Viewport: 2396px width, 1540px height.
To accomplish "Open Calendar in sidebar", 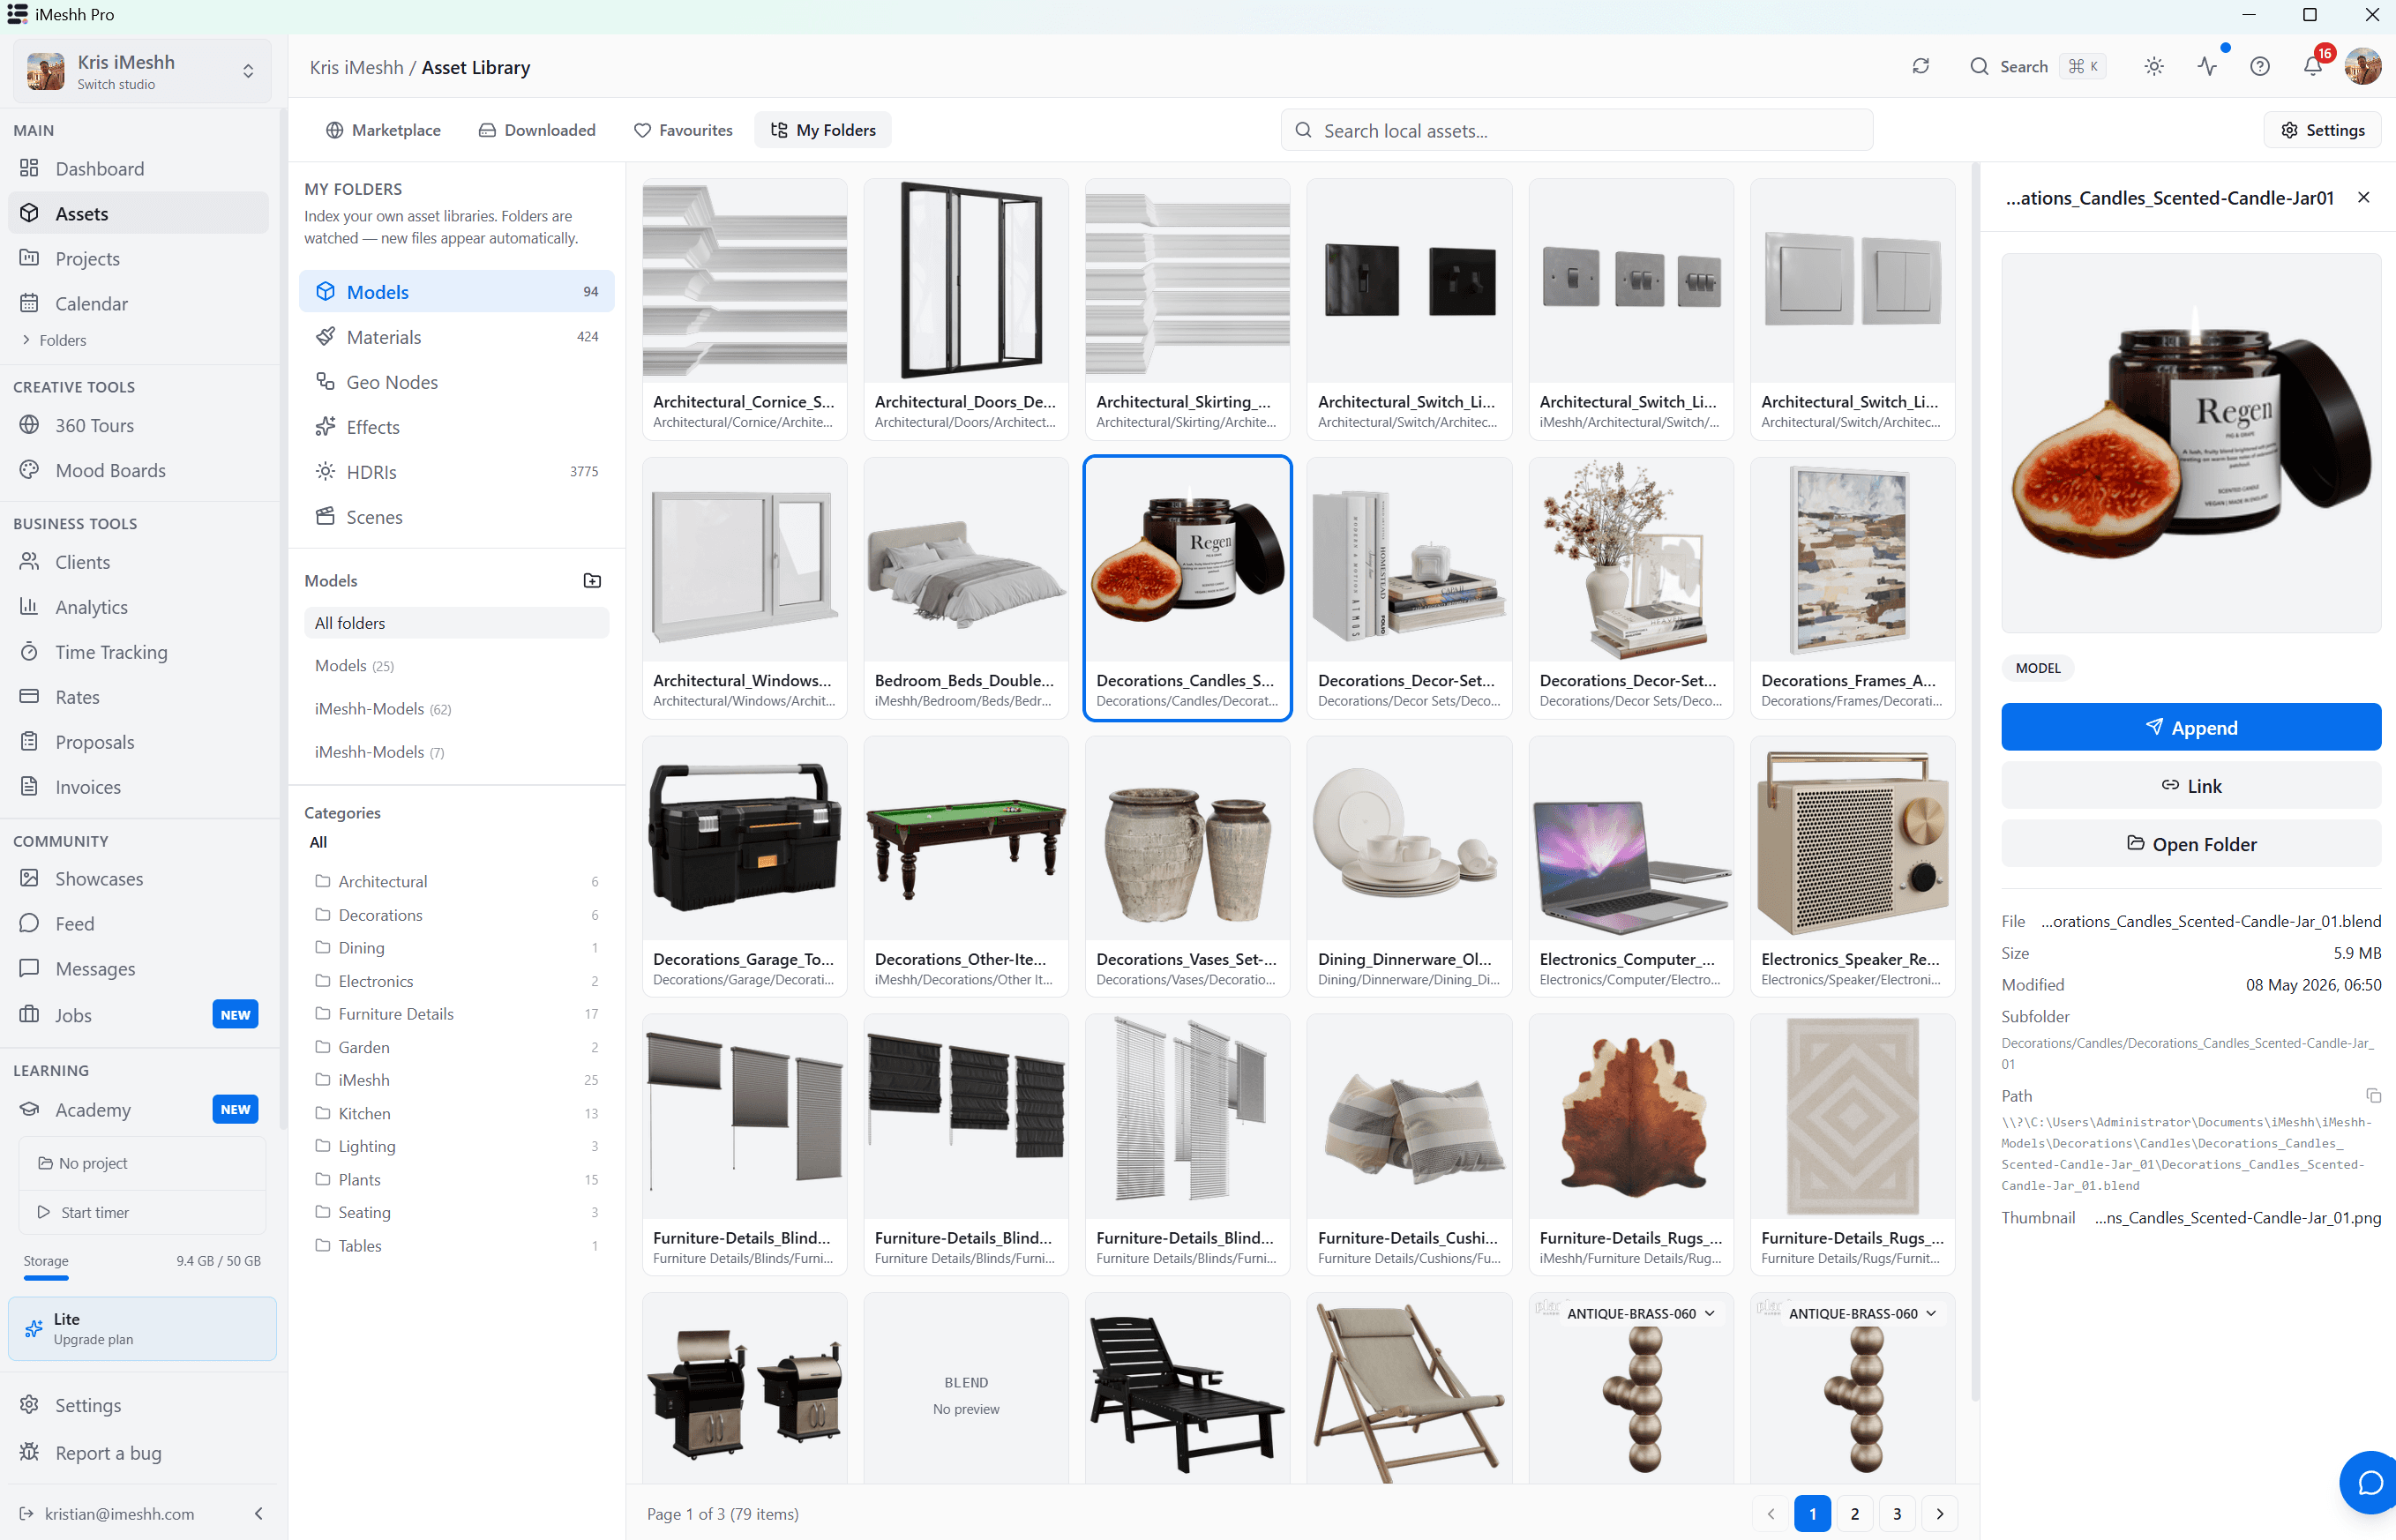I will 139,303.
